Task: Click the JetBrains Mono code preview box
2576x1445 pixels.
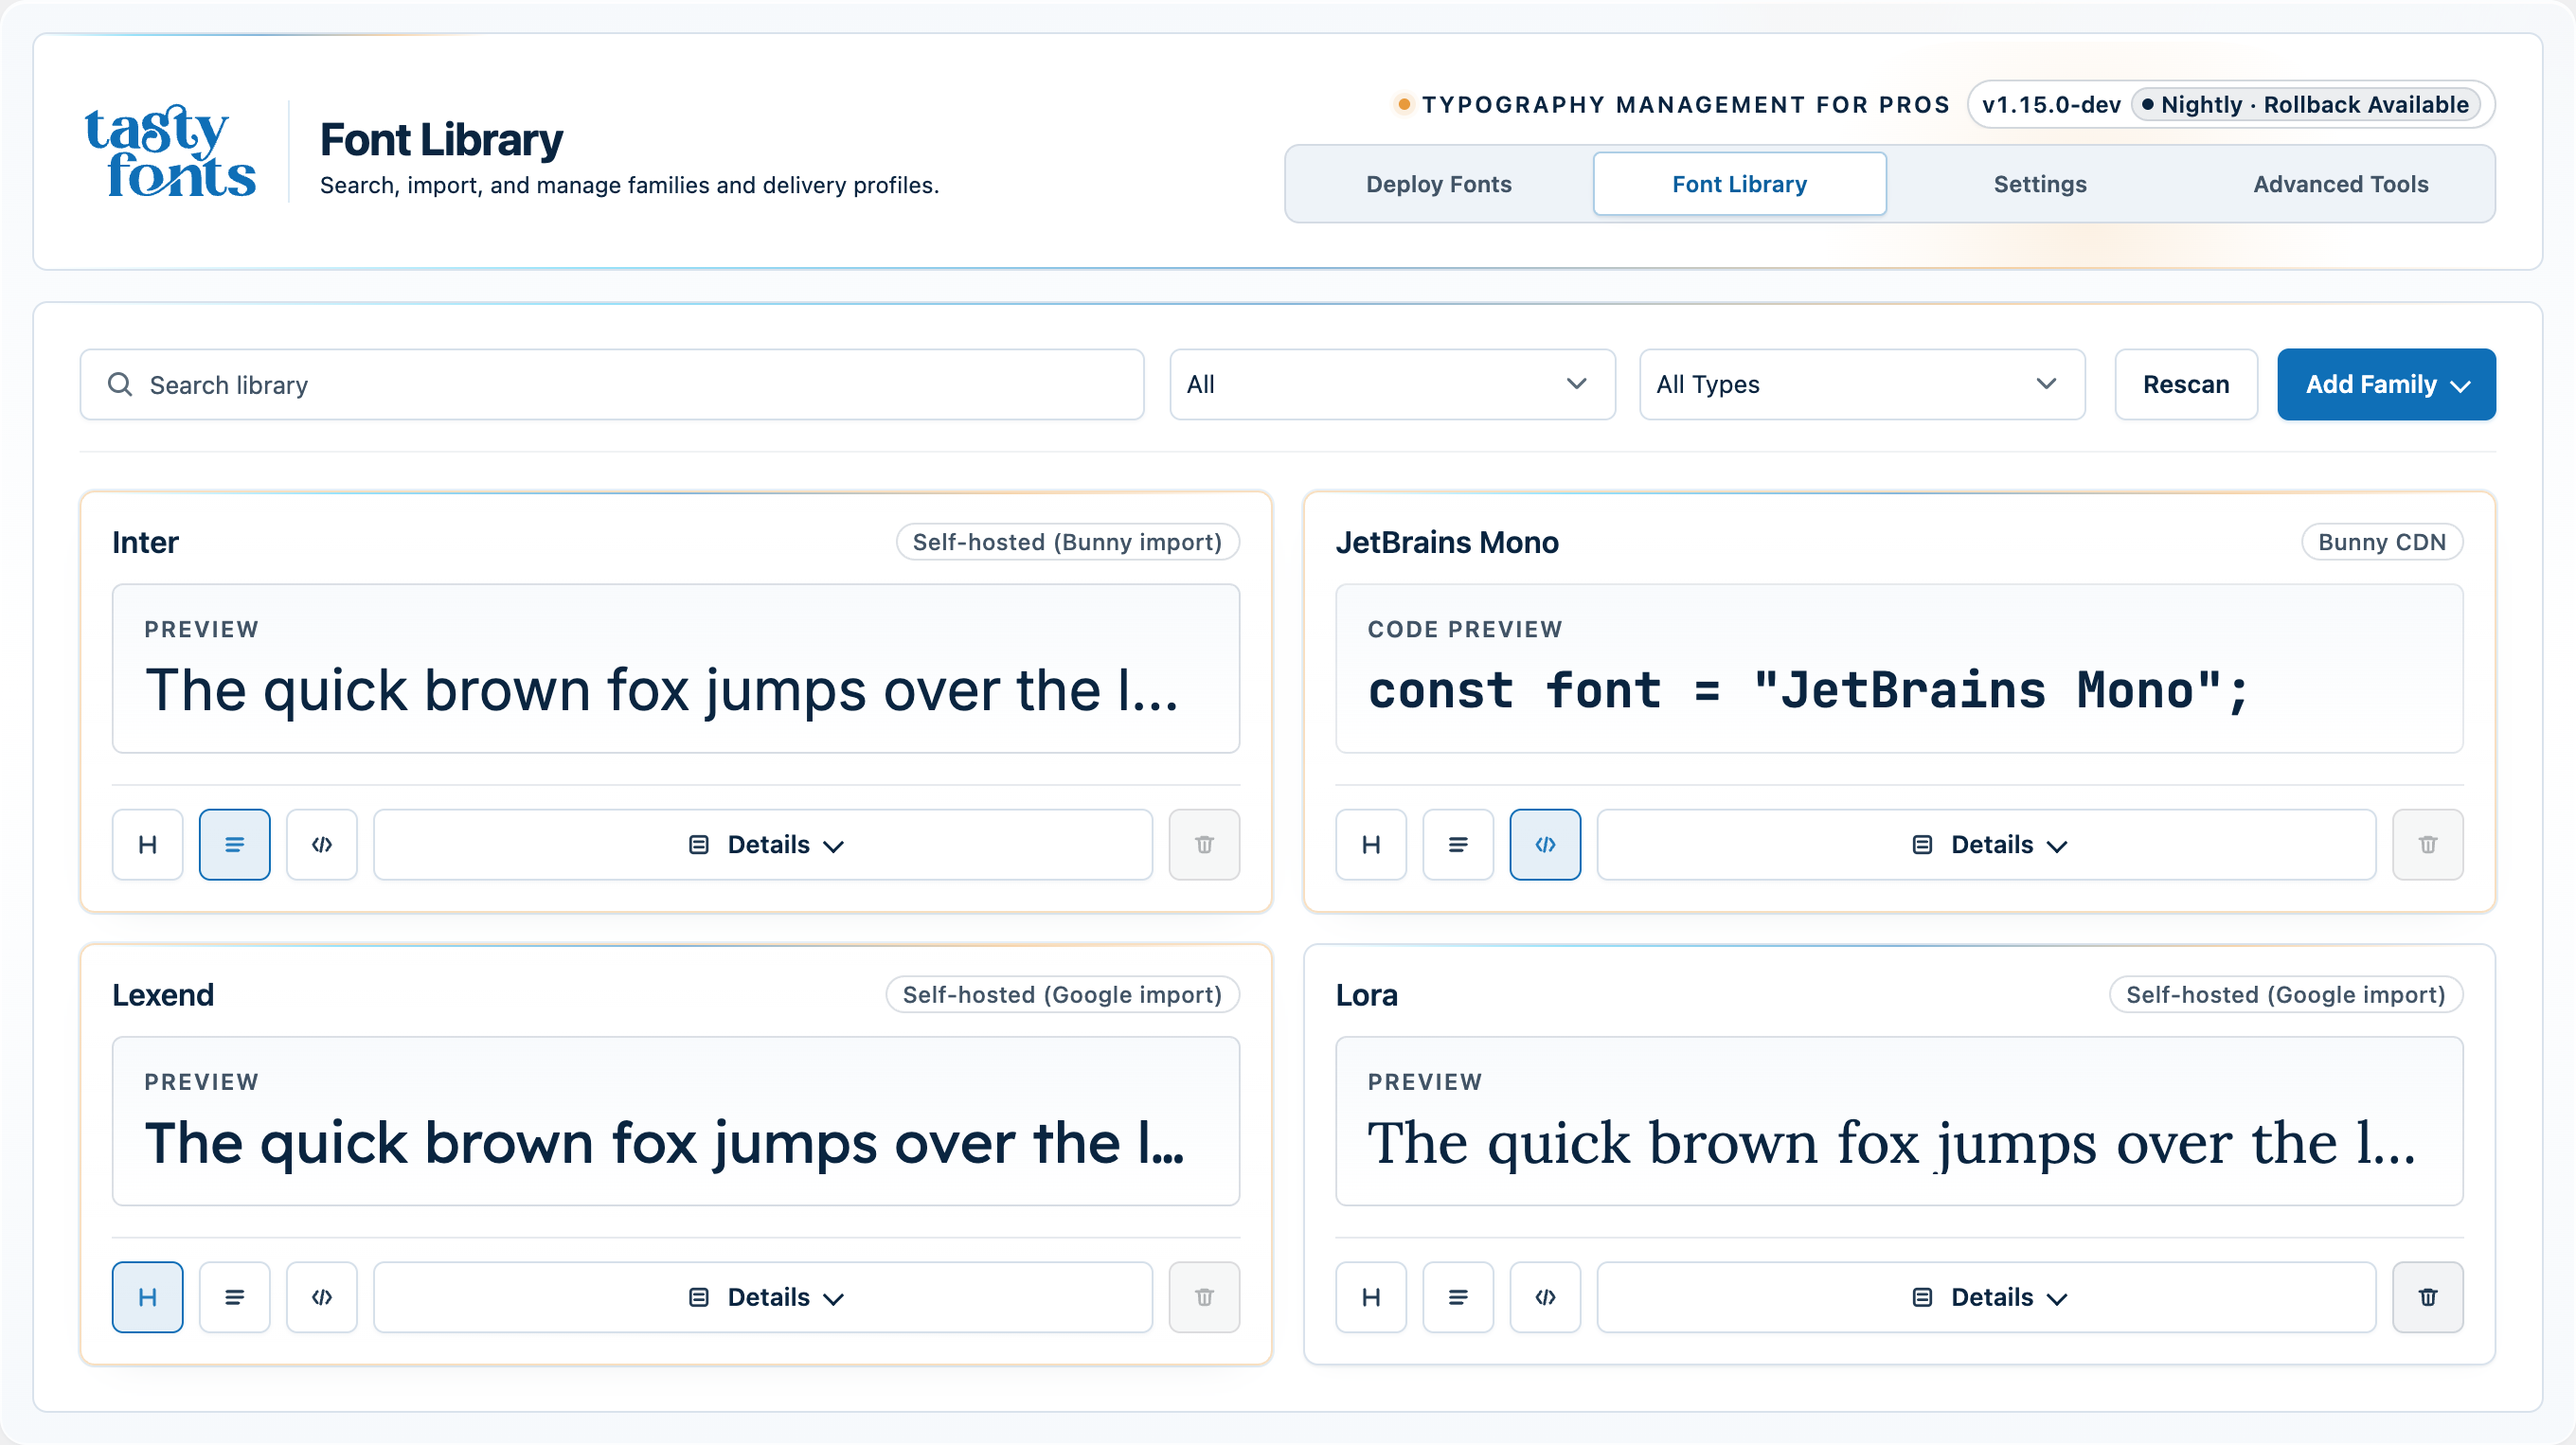Action: 1899,668
